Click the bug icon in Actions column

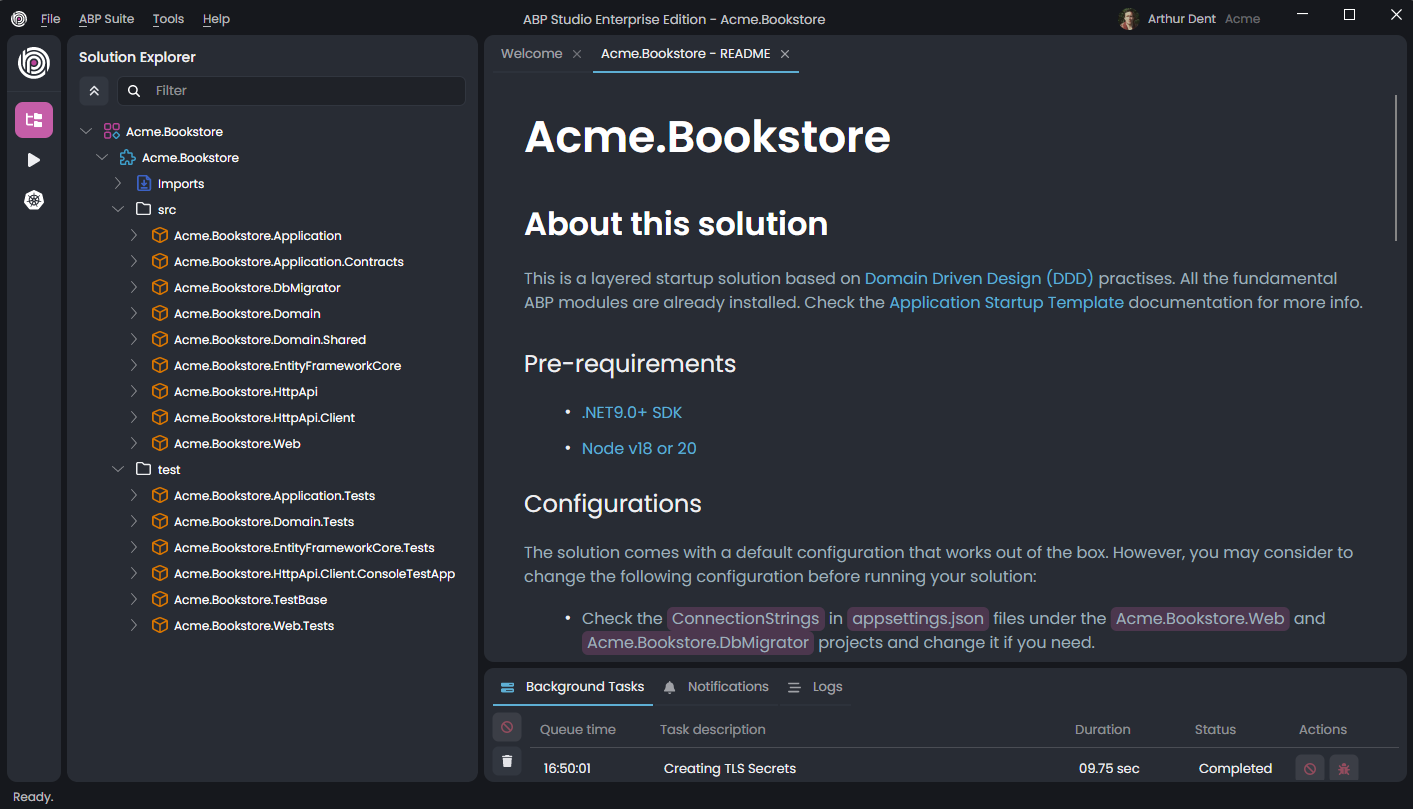coord(1344,769)
